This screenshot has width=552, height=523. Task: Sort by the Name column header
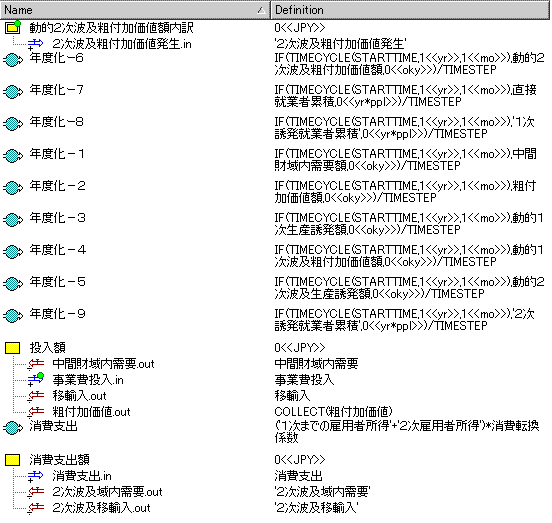tap(135, 10)
